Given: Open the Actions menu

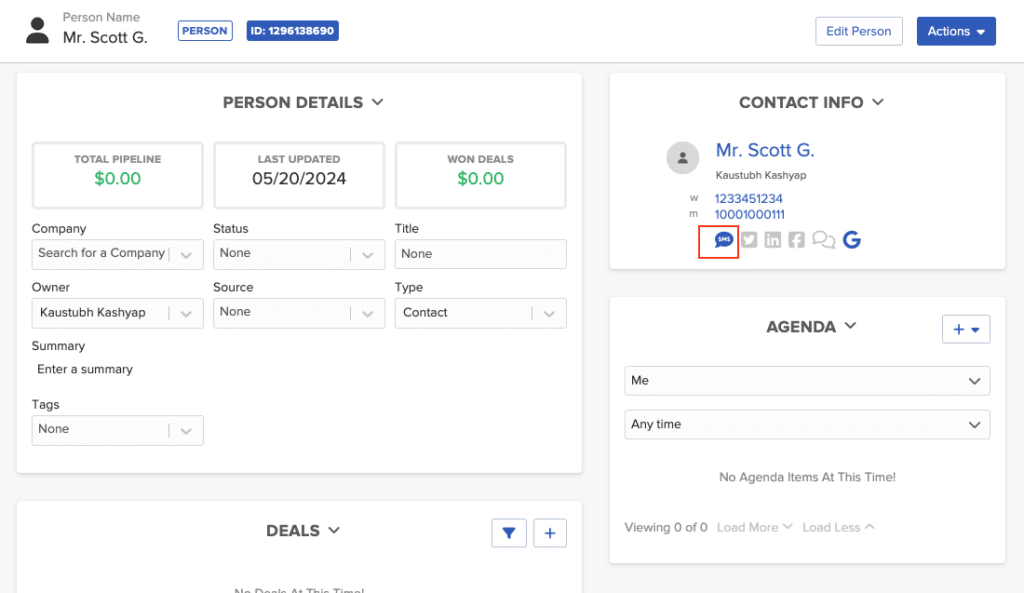Looking at the screenshot, I should click(956, 31).
